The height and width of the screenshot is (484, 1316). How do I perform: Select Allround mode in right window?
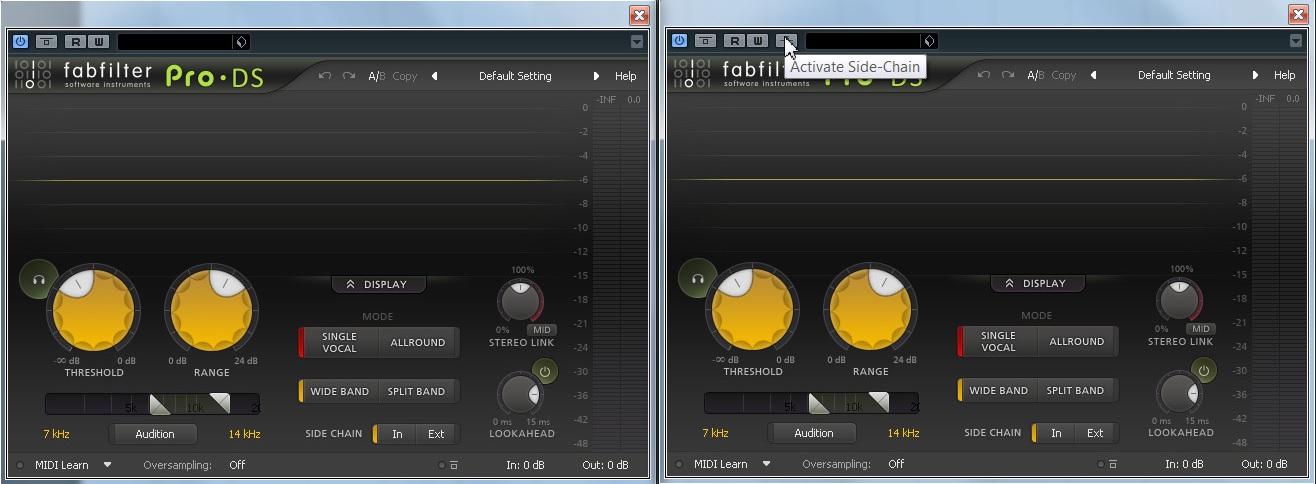click(x=1077, y=341)
